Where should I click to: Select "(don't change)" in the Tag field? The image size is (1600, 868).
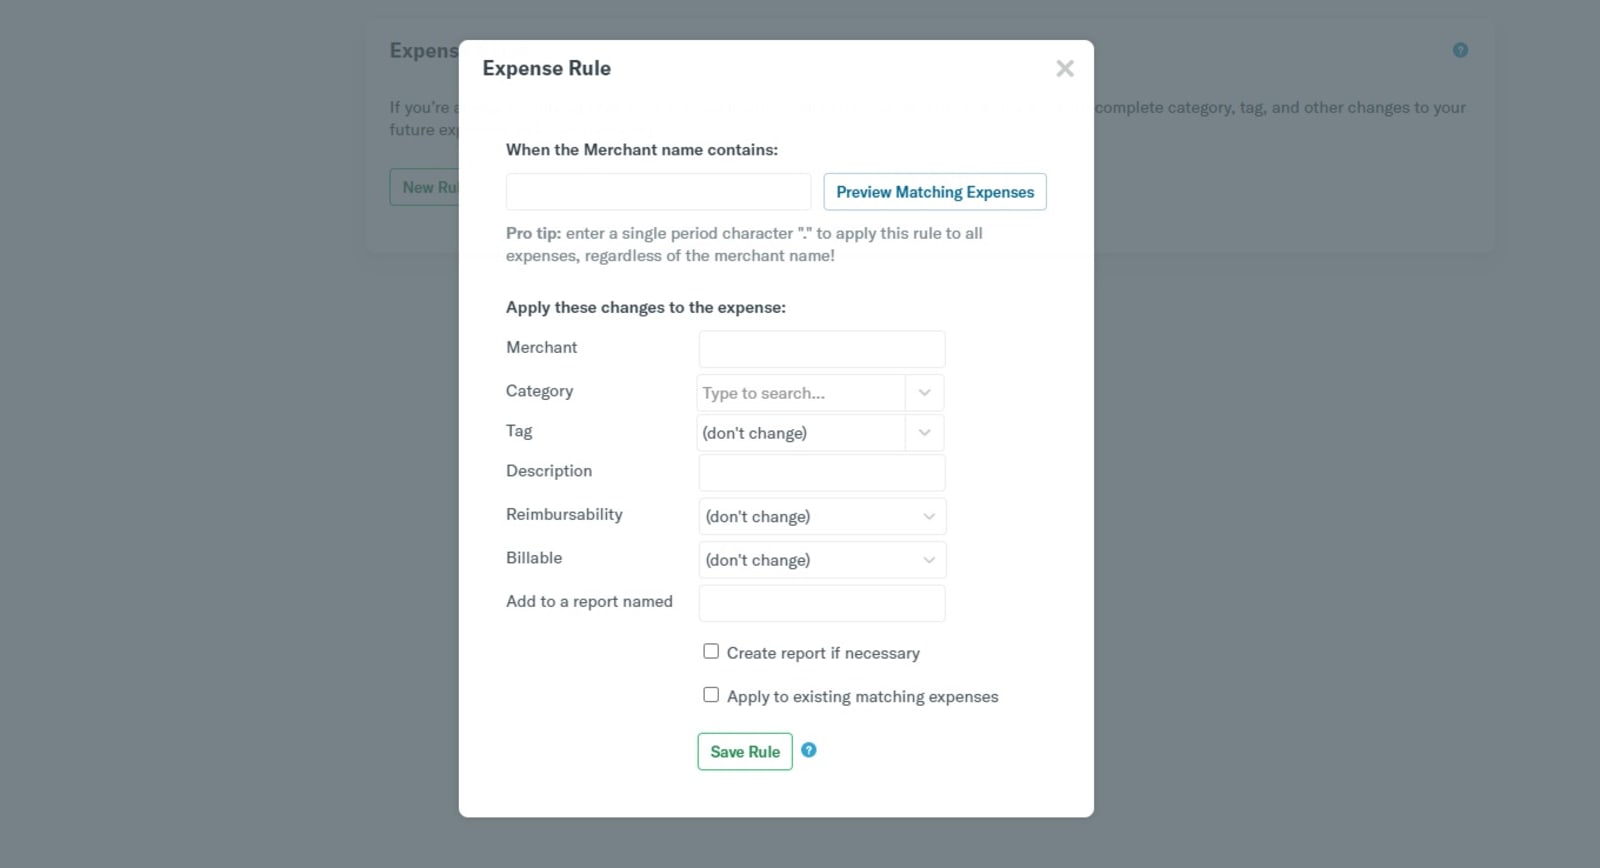[800, 432]
